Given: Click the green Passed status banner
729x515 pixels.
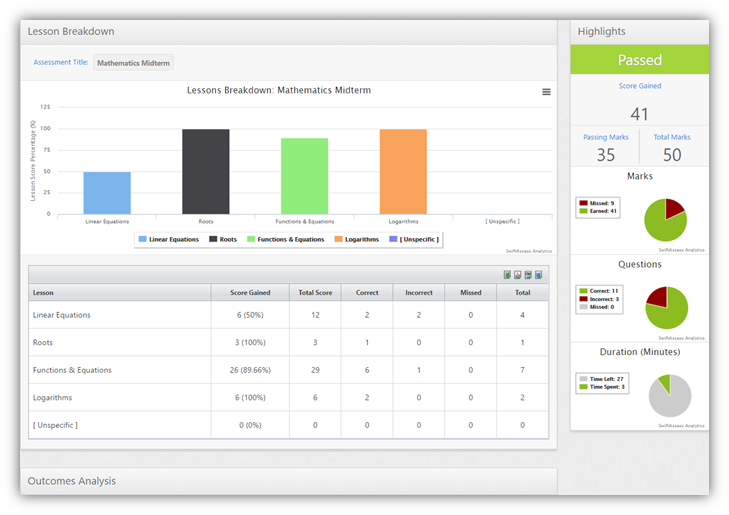Looking at the screenshot, I should pos(639,60).
